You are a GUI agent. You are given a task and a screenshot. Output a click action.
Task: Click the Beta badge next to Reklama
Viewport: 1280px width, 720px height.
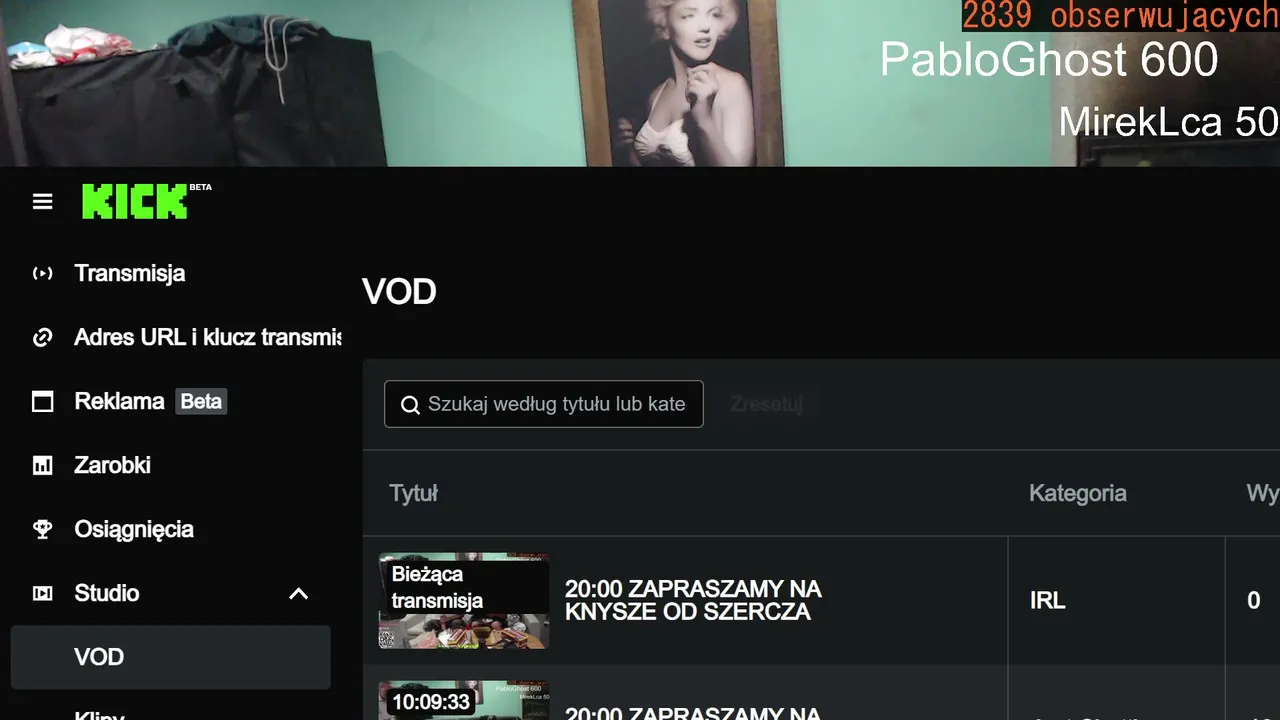(x=201, y=401)
